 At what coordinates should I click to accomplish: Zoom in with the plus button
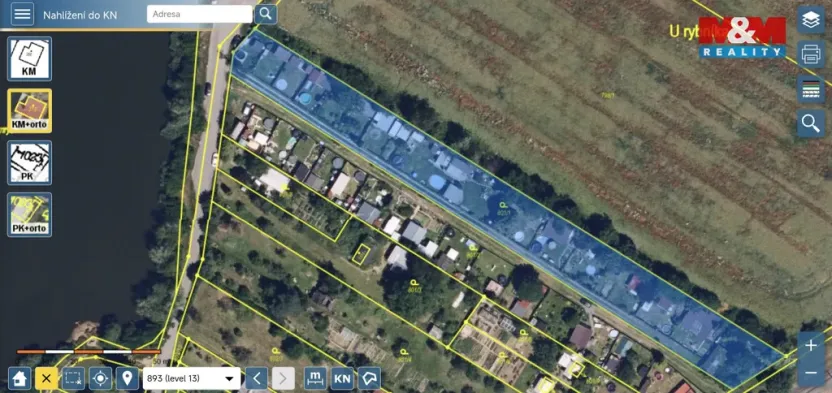tap(811, 345)
